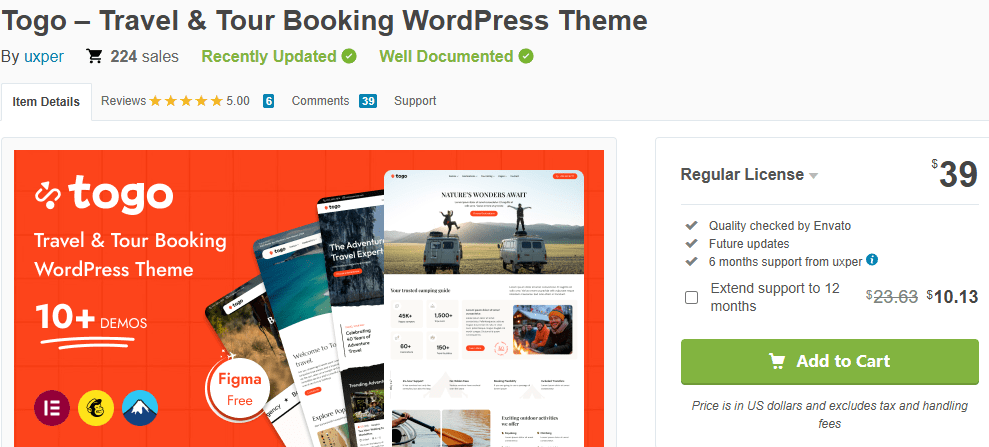Click the blue mountain icon in preview banner
Viewport: 989px width, 447px height.
coord(140,407)
